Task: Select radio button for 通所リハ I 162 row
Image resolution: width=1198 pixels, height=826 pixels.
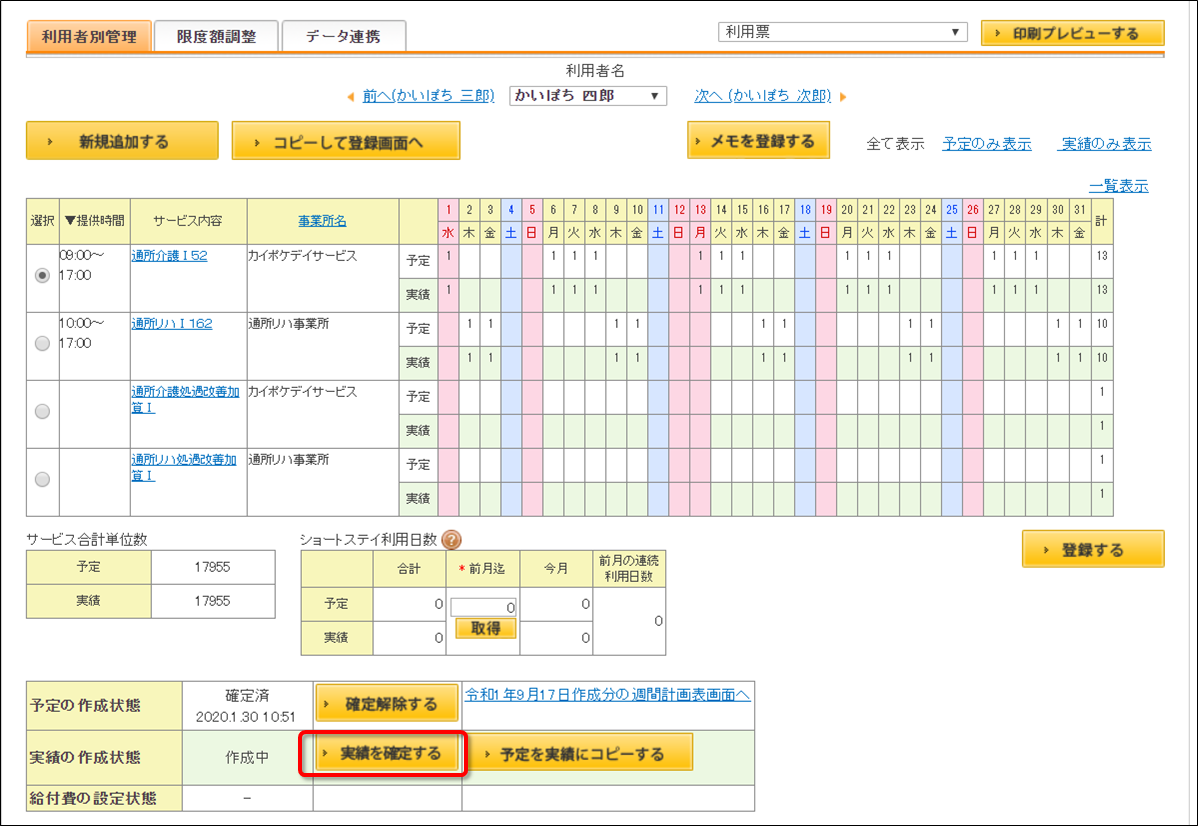Action: pyautogui.click(x=43, y=343)
